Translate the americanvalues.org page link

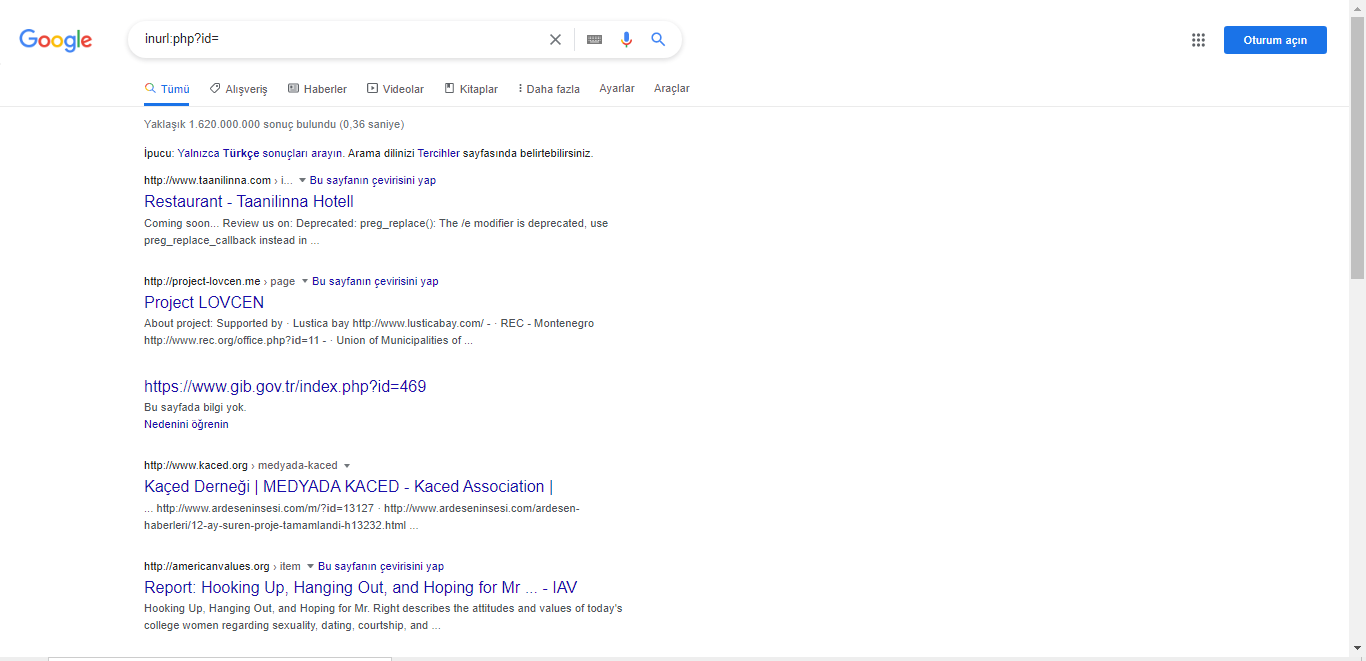381,566
